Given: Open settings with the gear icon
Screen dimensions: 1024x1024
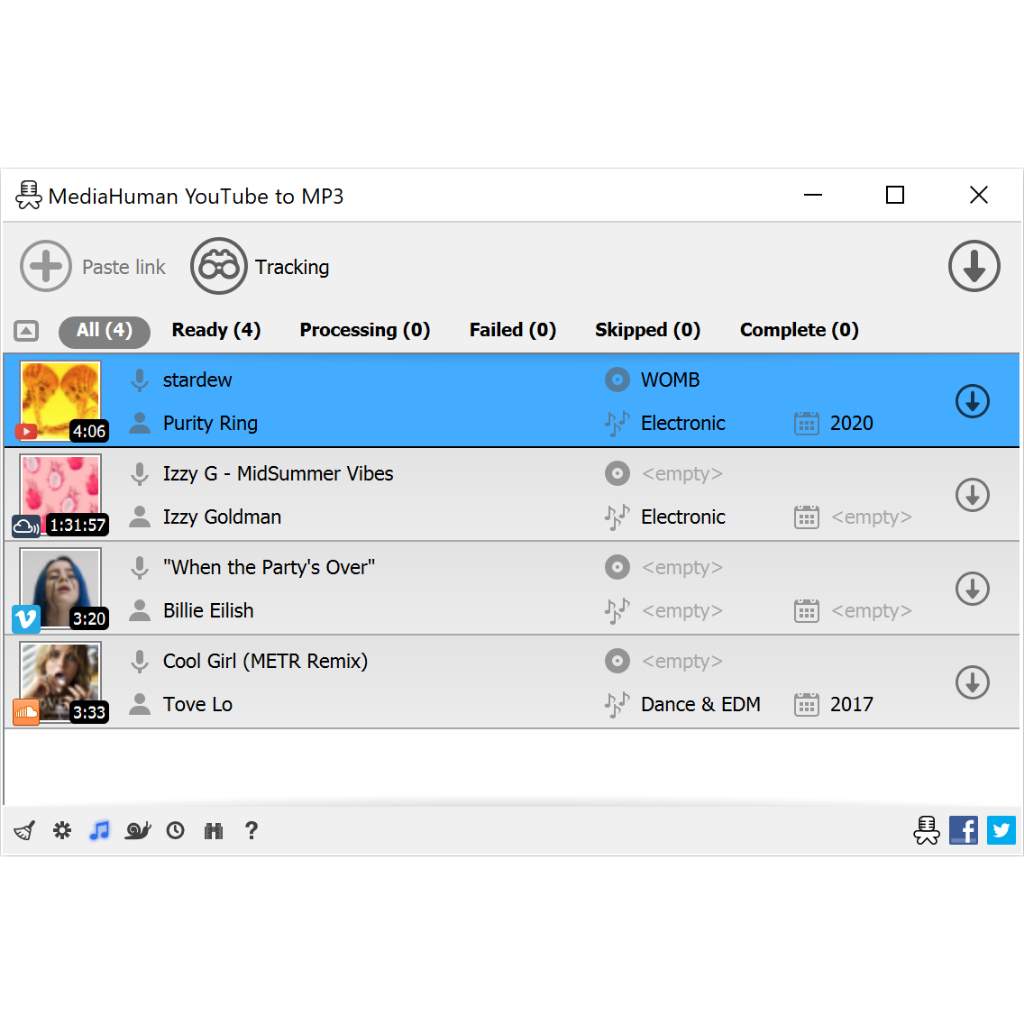Looking at the screenshot, I should point(62,831).
